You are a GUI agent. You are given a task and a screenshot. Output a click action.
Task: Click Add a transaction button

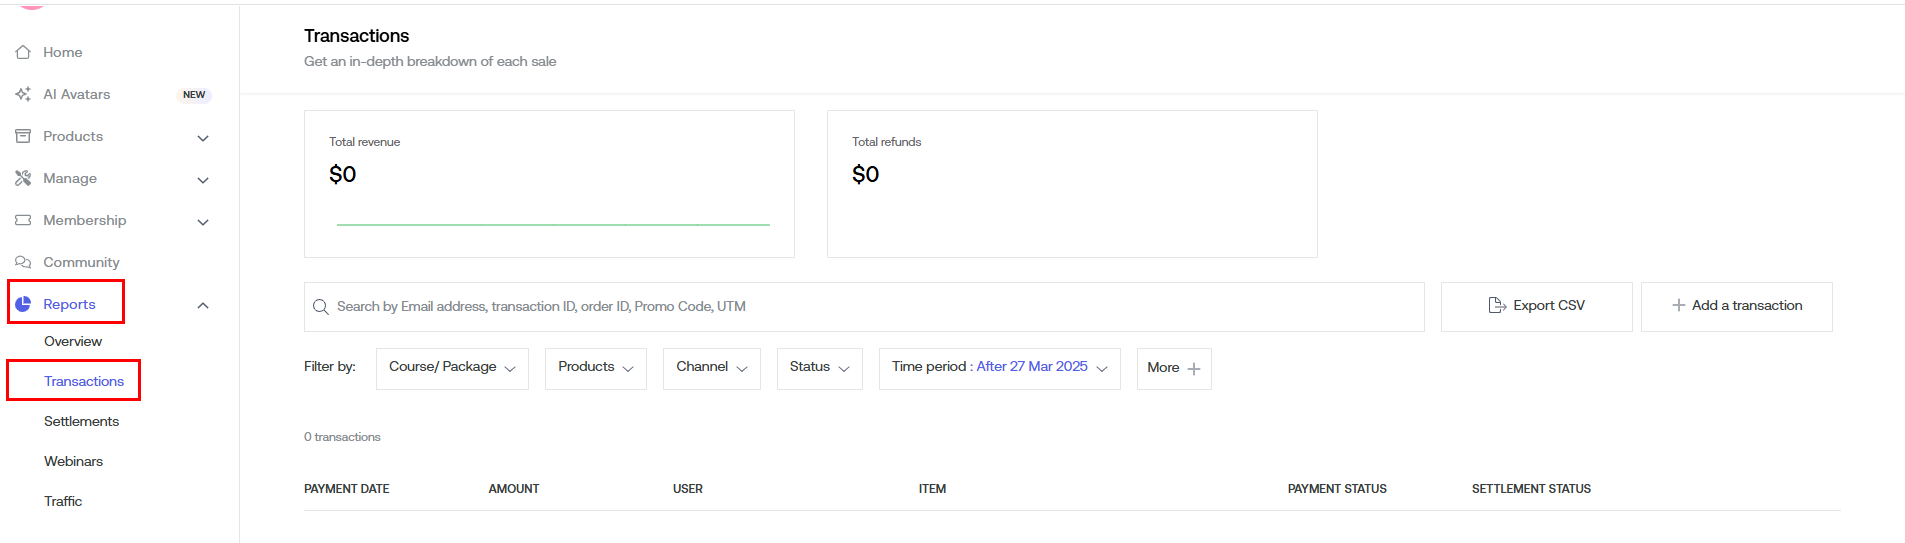(x=1736, y=306)
